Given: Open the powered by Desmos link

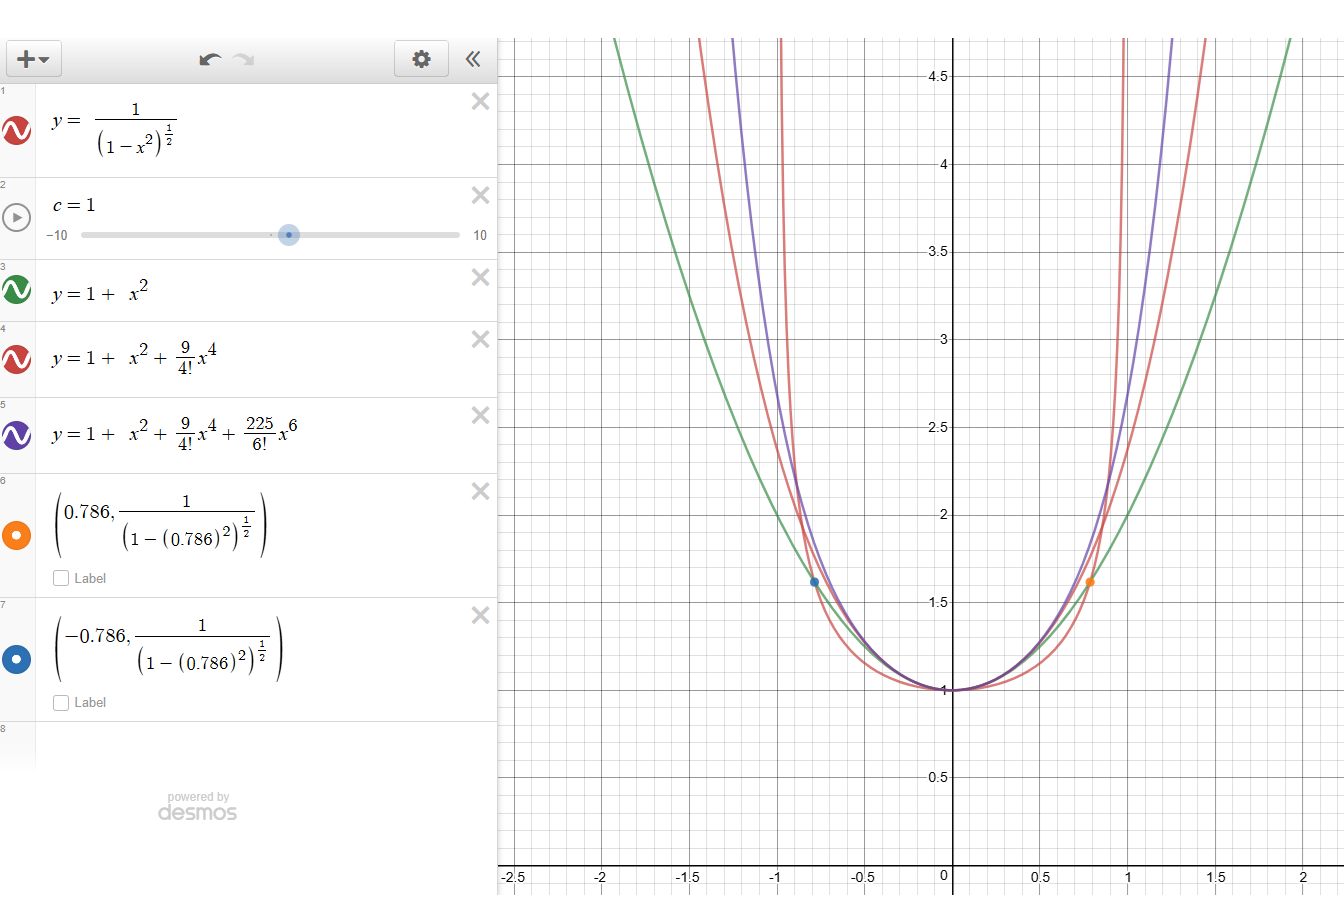Looking at the screenshot, I should click(x=198, y=807).
